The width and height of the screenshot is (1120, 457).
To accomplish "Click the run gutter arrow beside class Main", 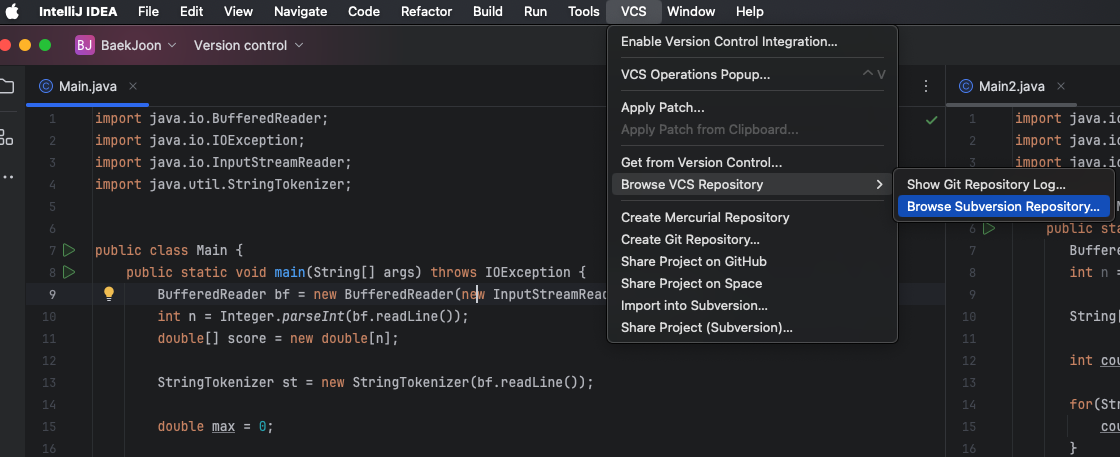I will coord(69,250).
